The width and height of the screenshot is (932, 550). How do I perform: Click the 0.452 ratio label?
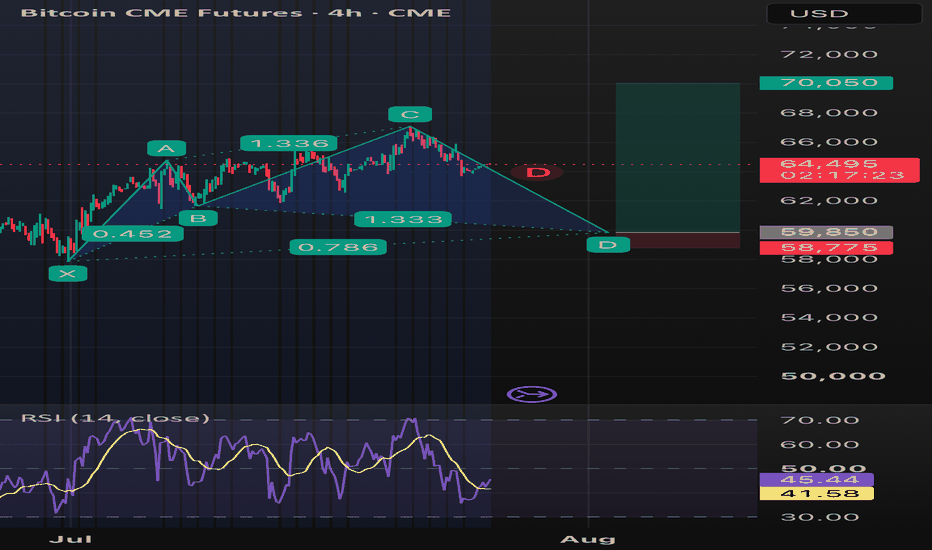pos(133,234)
